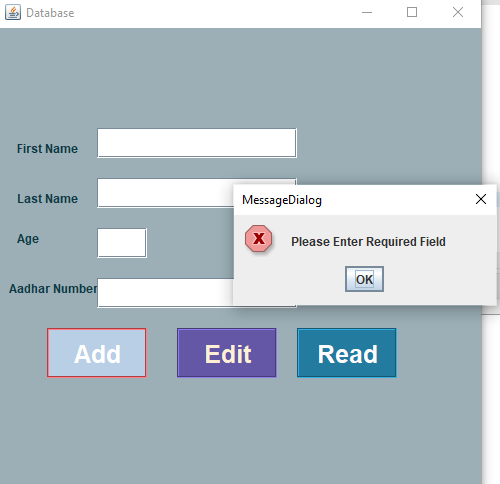Click the red error icon in the MessageDialog
Image resolution: width=500 pixels, height=484 pixels.
[x=259, y=238]
